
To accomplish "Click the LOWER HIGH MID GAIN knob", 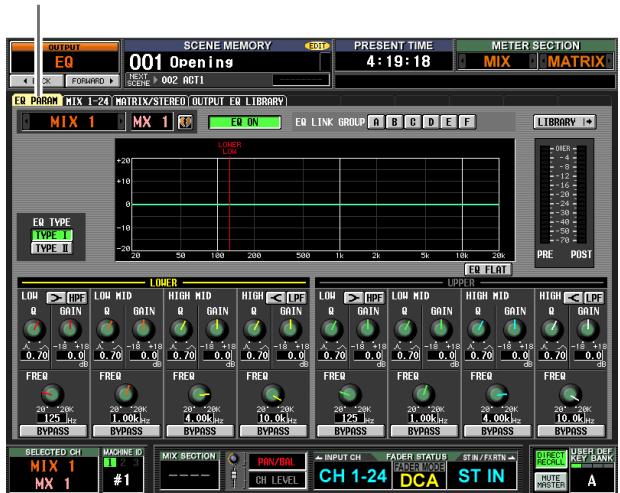I will click(217, 329).
